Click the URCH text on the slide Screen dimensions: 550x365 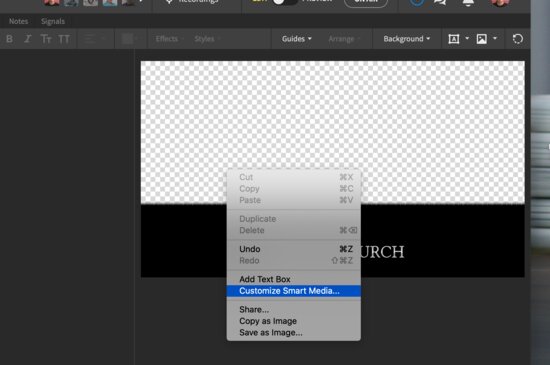click(382, 252)
